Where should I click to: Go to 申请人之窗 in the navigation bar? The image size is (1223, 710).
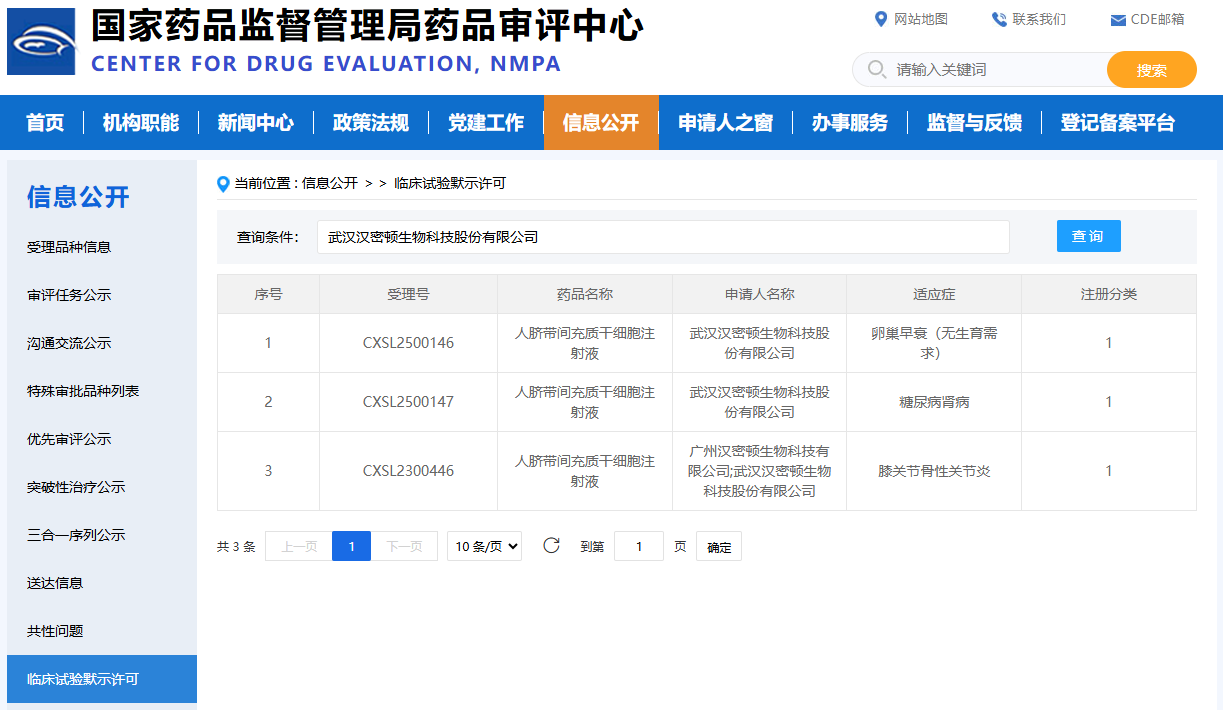pyautogui.click(x=725, y=123)
